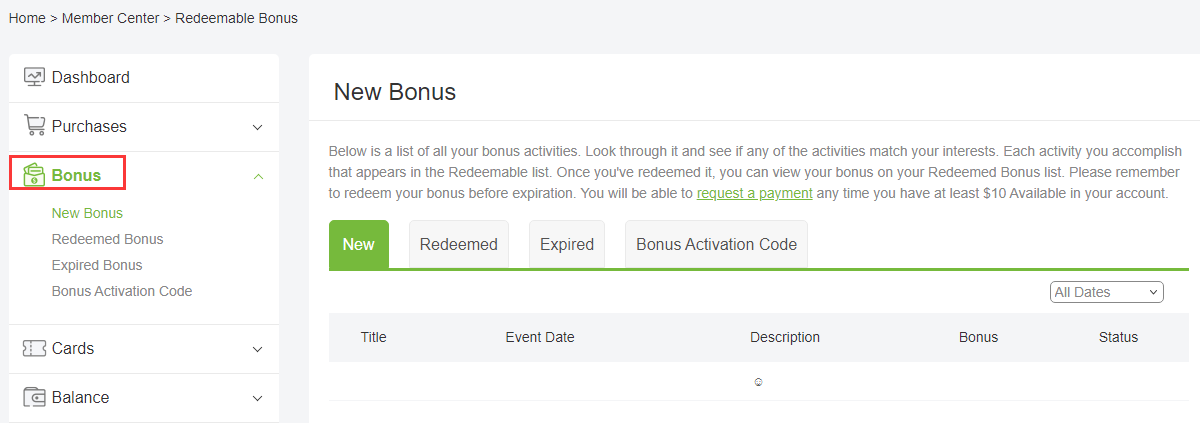Follow the request a payment link
Image resolution: width=1200 pixels, height=423 pixels.
[x=754, y=193]
